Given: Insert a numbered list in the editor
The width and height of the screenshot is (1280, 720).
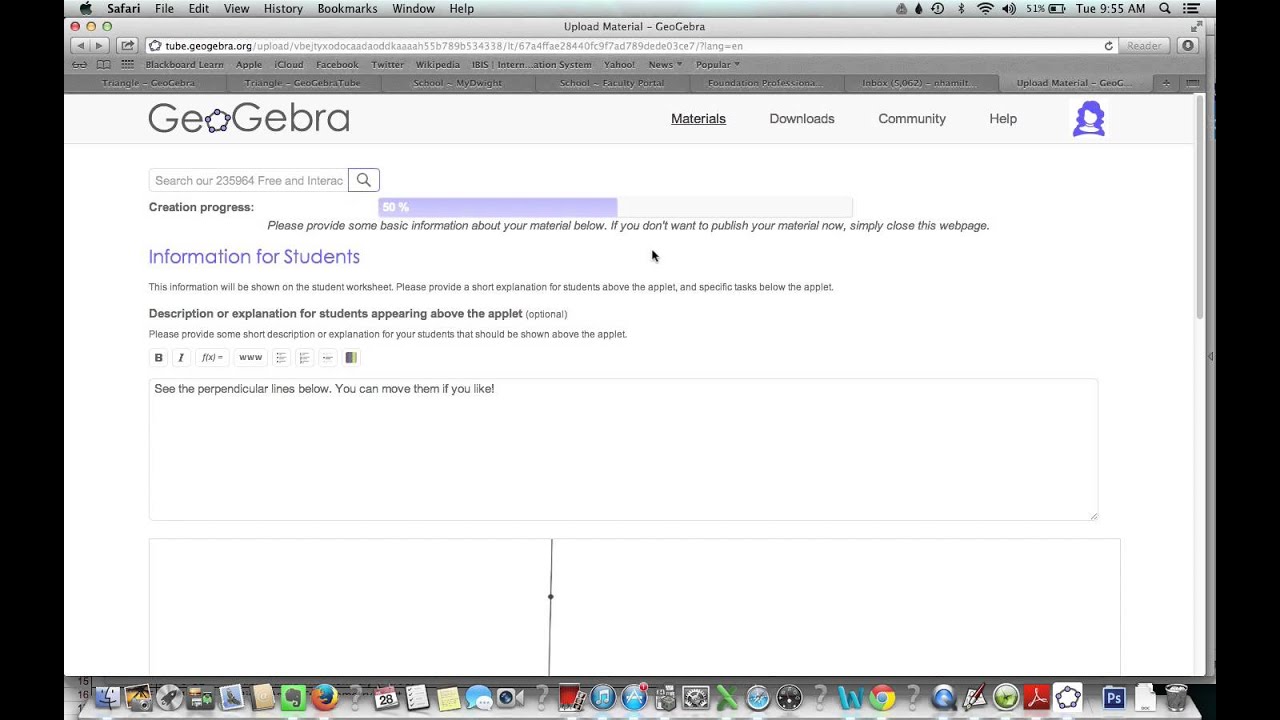Looking at the screenshot, I should (304, 358).
